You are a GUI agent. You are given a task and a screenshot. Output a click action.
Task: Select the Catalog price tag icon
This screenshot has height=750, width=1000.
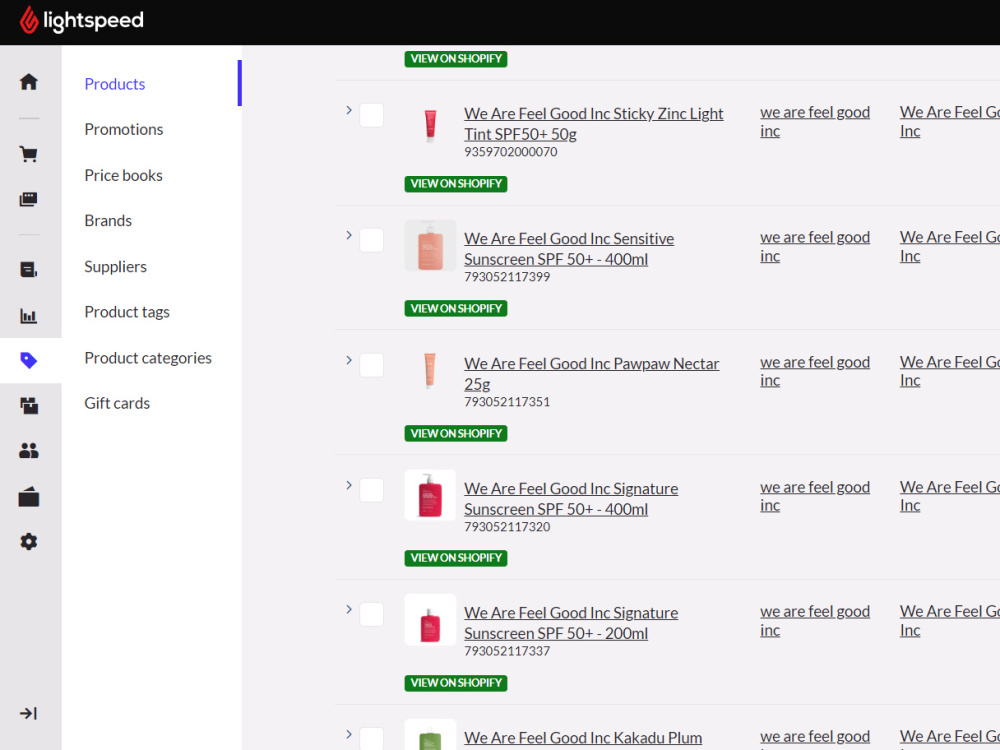pyautogui.click(x=29, y=360)
